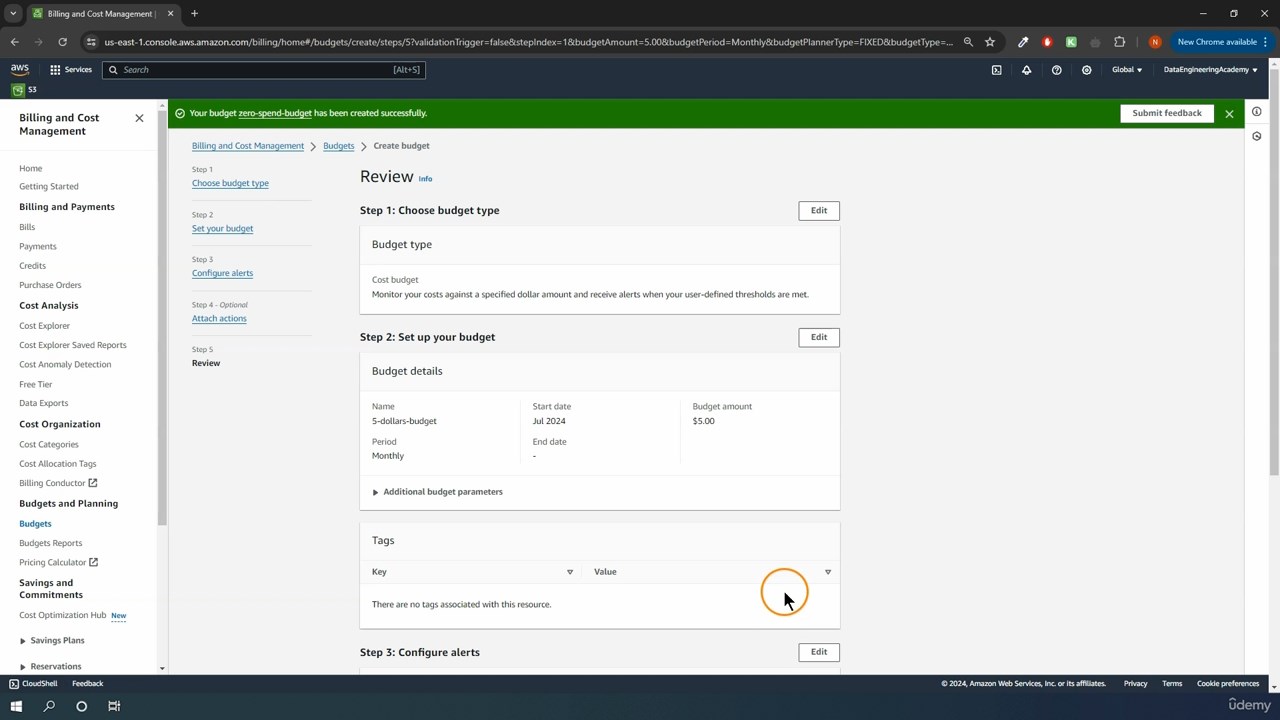Click the Submit feedback button
This screenshot has width=1280, height=720.
point(1167,113)
